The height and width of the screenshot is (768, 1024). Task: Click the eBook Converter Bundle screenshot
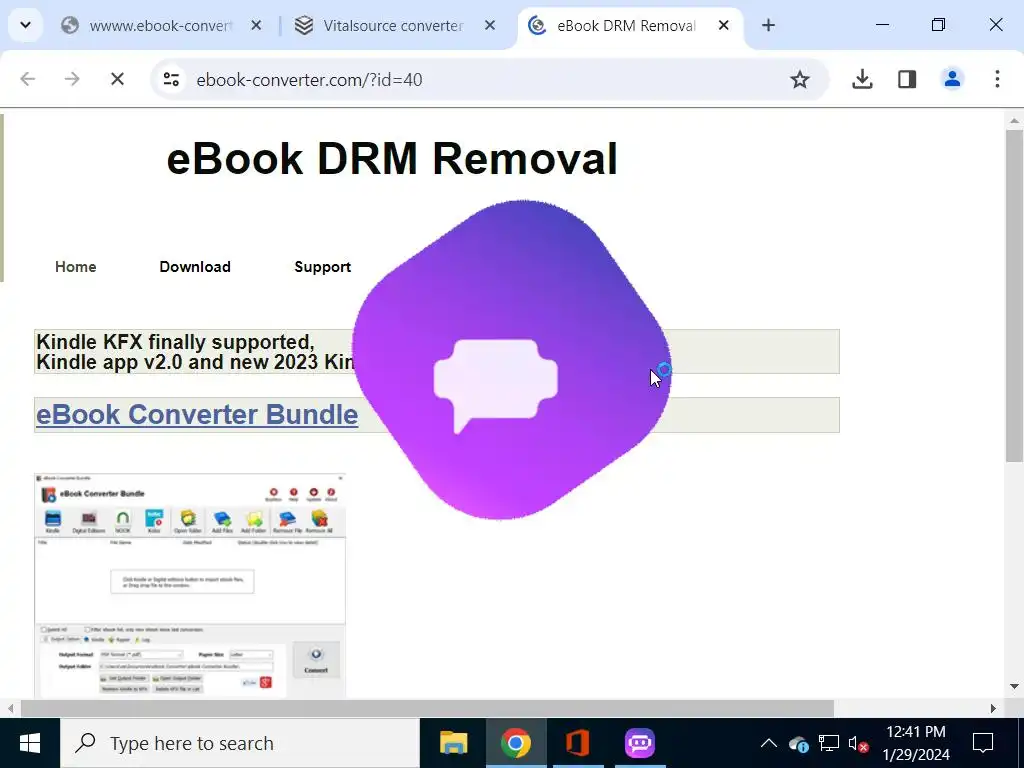pos(190,586)
